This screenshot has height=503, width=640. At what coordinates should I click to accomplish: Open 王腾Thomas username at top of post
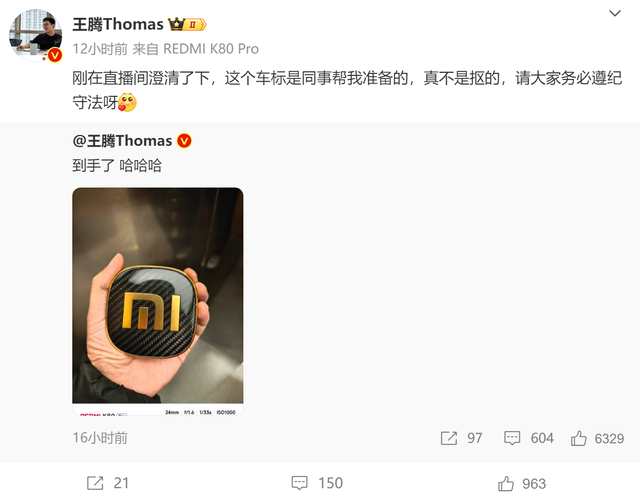coord(118,24)
